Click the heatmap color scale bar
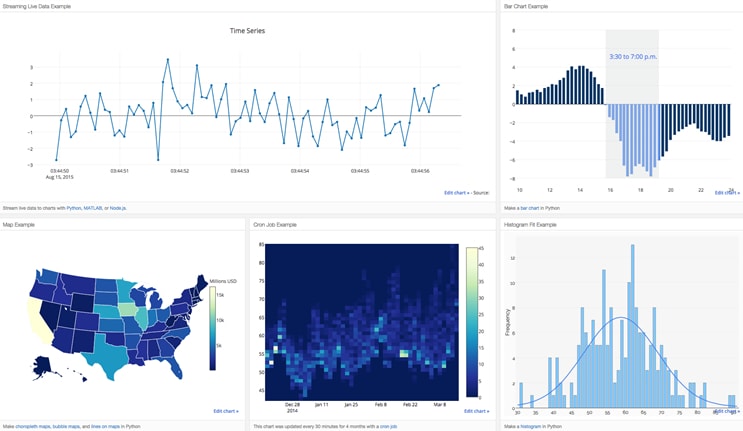Viewport: 743px width, 431px height. coord(472,322)
